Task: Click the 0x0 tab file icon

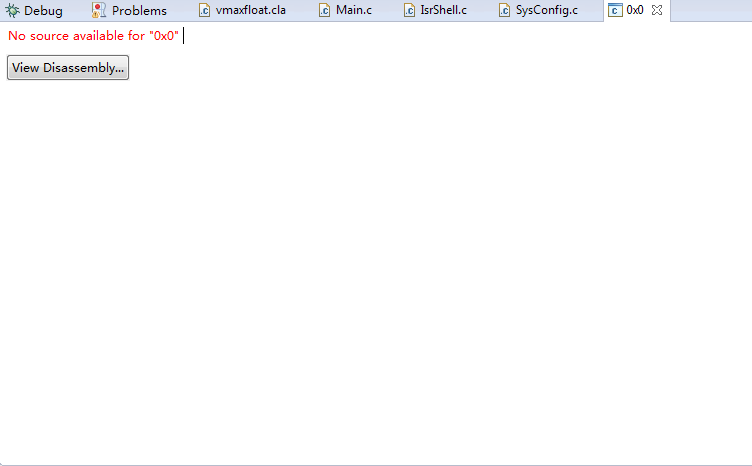Action: 615,10
